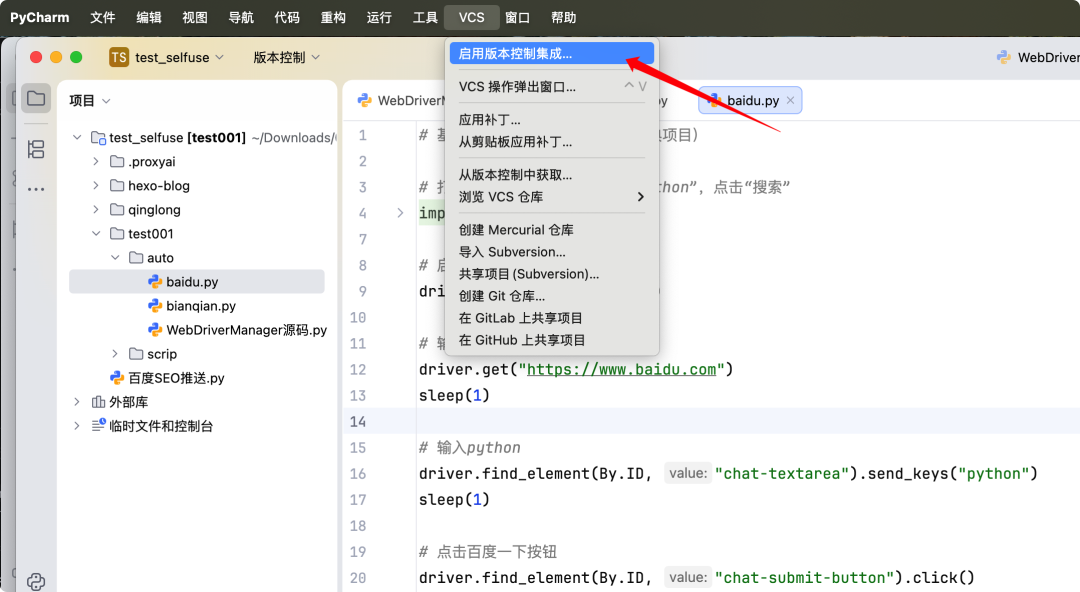Unfold the import block on line 4
This screenshot has height=592, width=1080.
pos(399,213)
